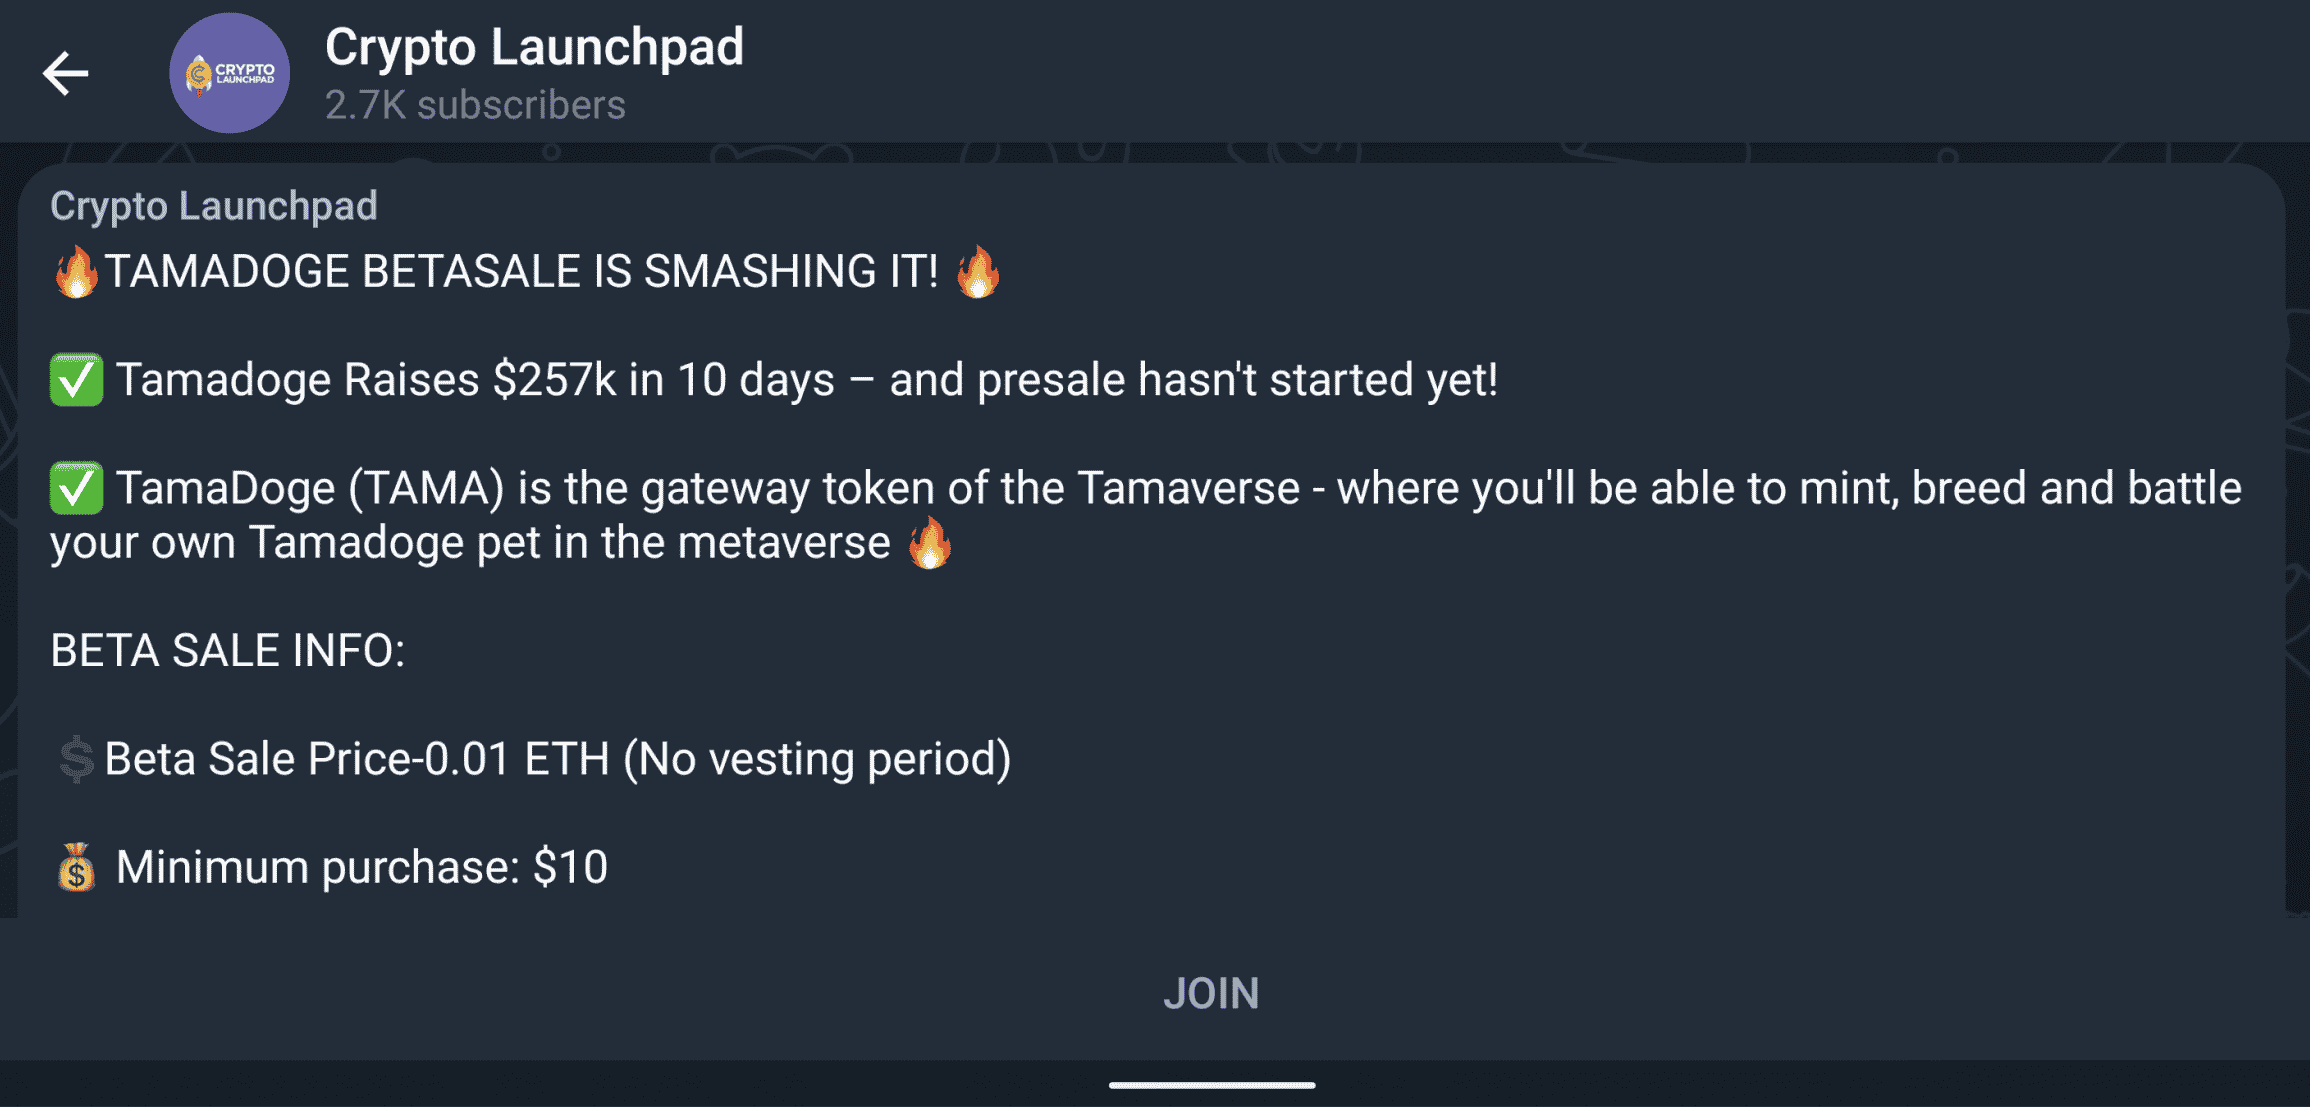Click the Crypto Launchpad sender name in message
2310x1107 pixels.
(x=214, y=206)
